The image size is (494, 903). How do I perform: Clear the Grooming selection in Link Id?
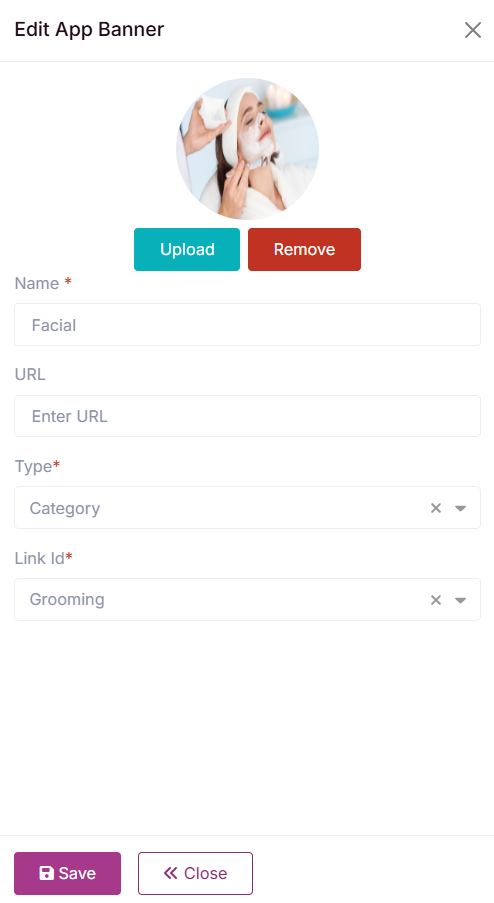(436, 600)
